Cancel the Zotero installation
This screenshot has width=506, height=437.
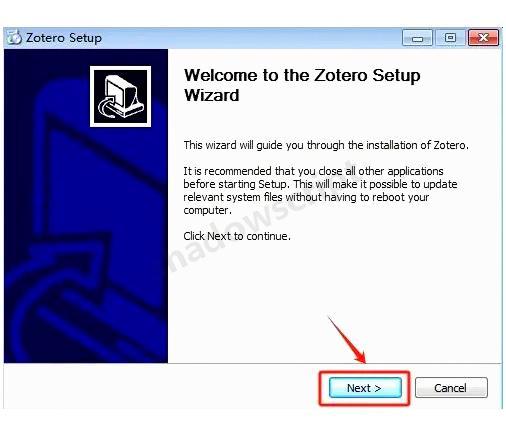(x=451, y=388)
